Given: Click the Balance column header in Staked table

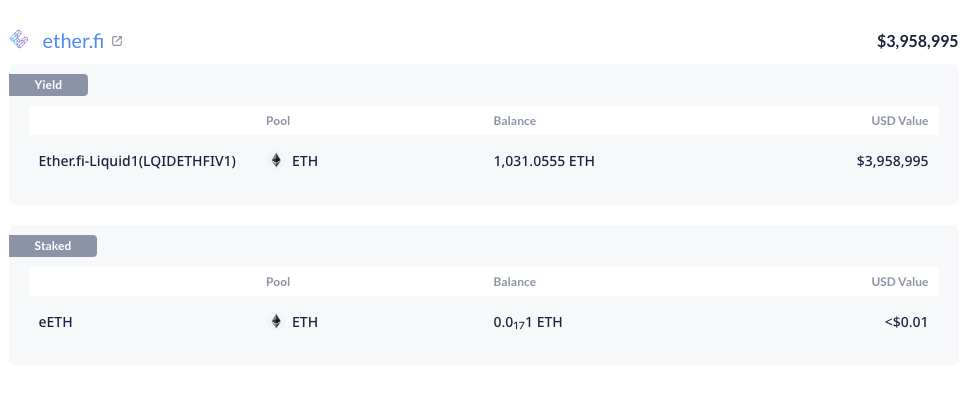Looking at the screenshot, I should tap(515, 281).
